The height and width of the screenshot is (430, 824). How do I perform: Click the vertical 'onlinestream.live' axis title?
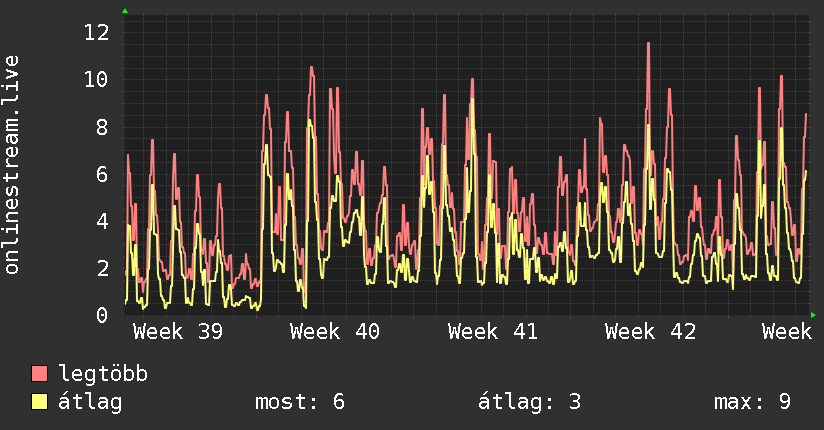pyautogui.click(x=12, y=164)
